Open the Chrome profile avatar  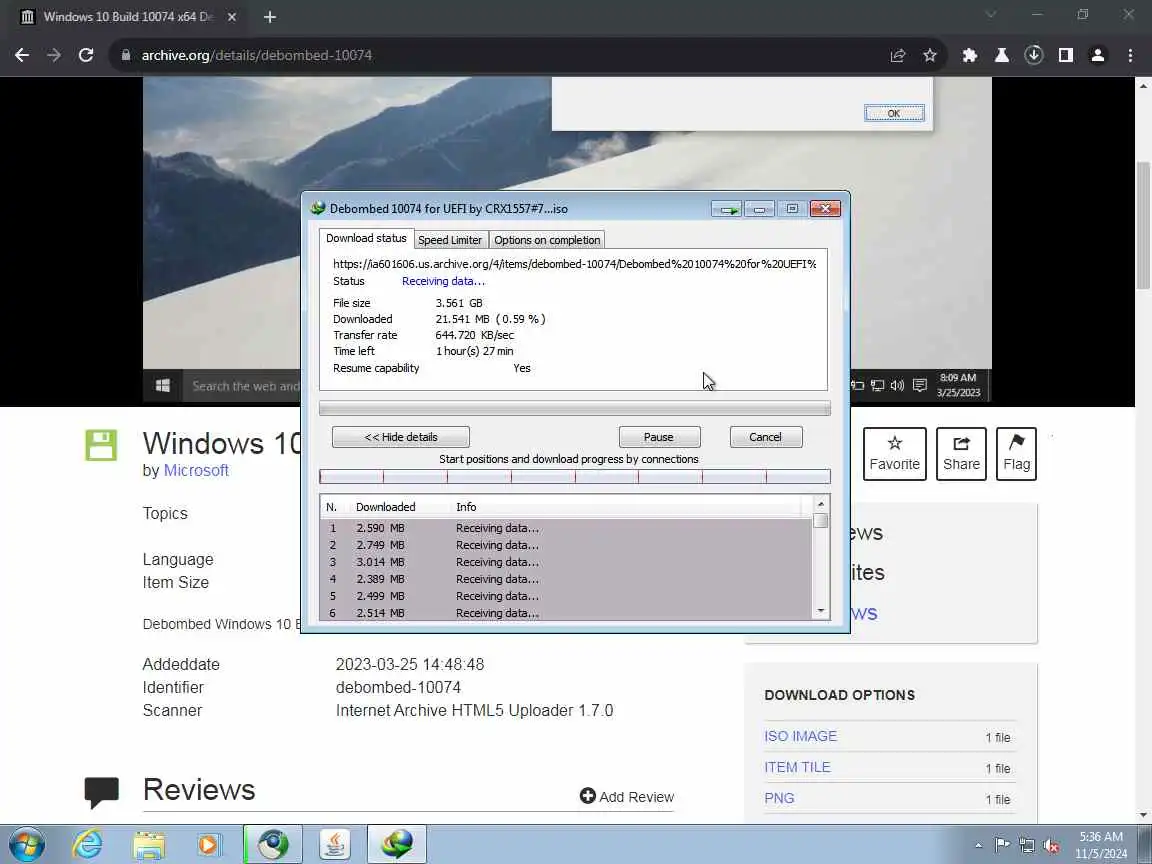point(1098,55)
